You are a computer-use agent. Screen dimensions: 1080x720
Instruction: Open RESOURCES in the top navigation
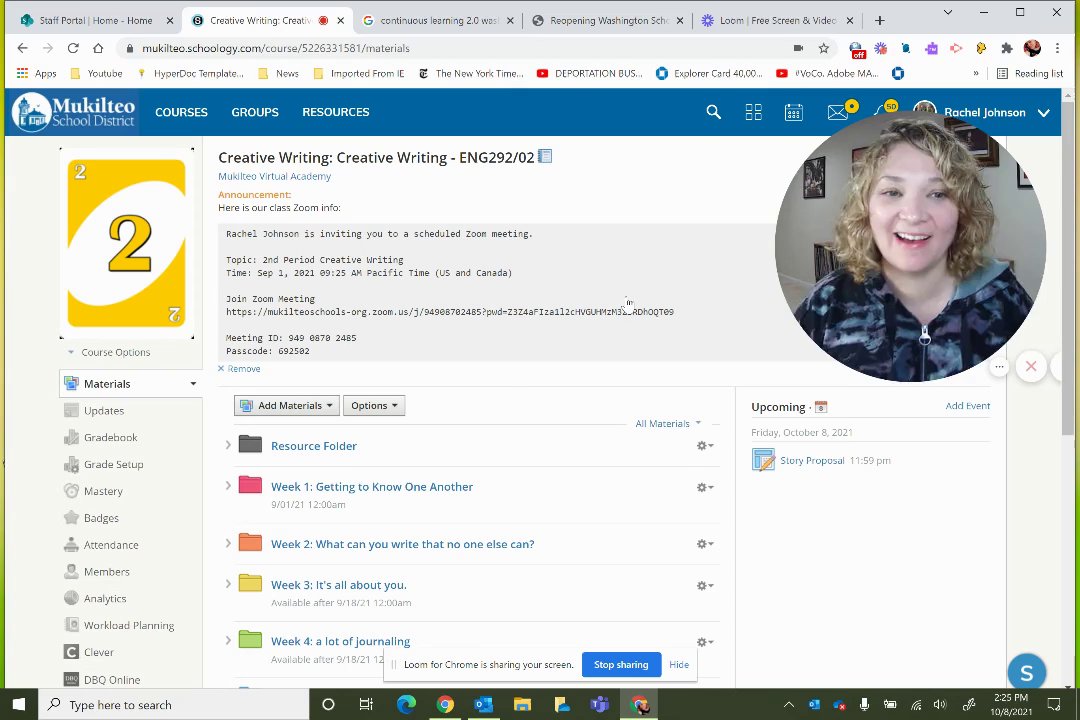[x=335, y=112]
